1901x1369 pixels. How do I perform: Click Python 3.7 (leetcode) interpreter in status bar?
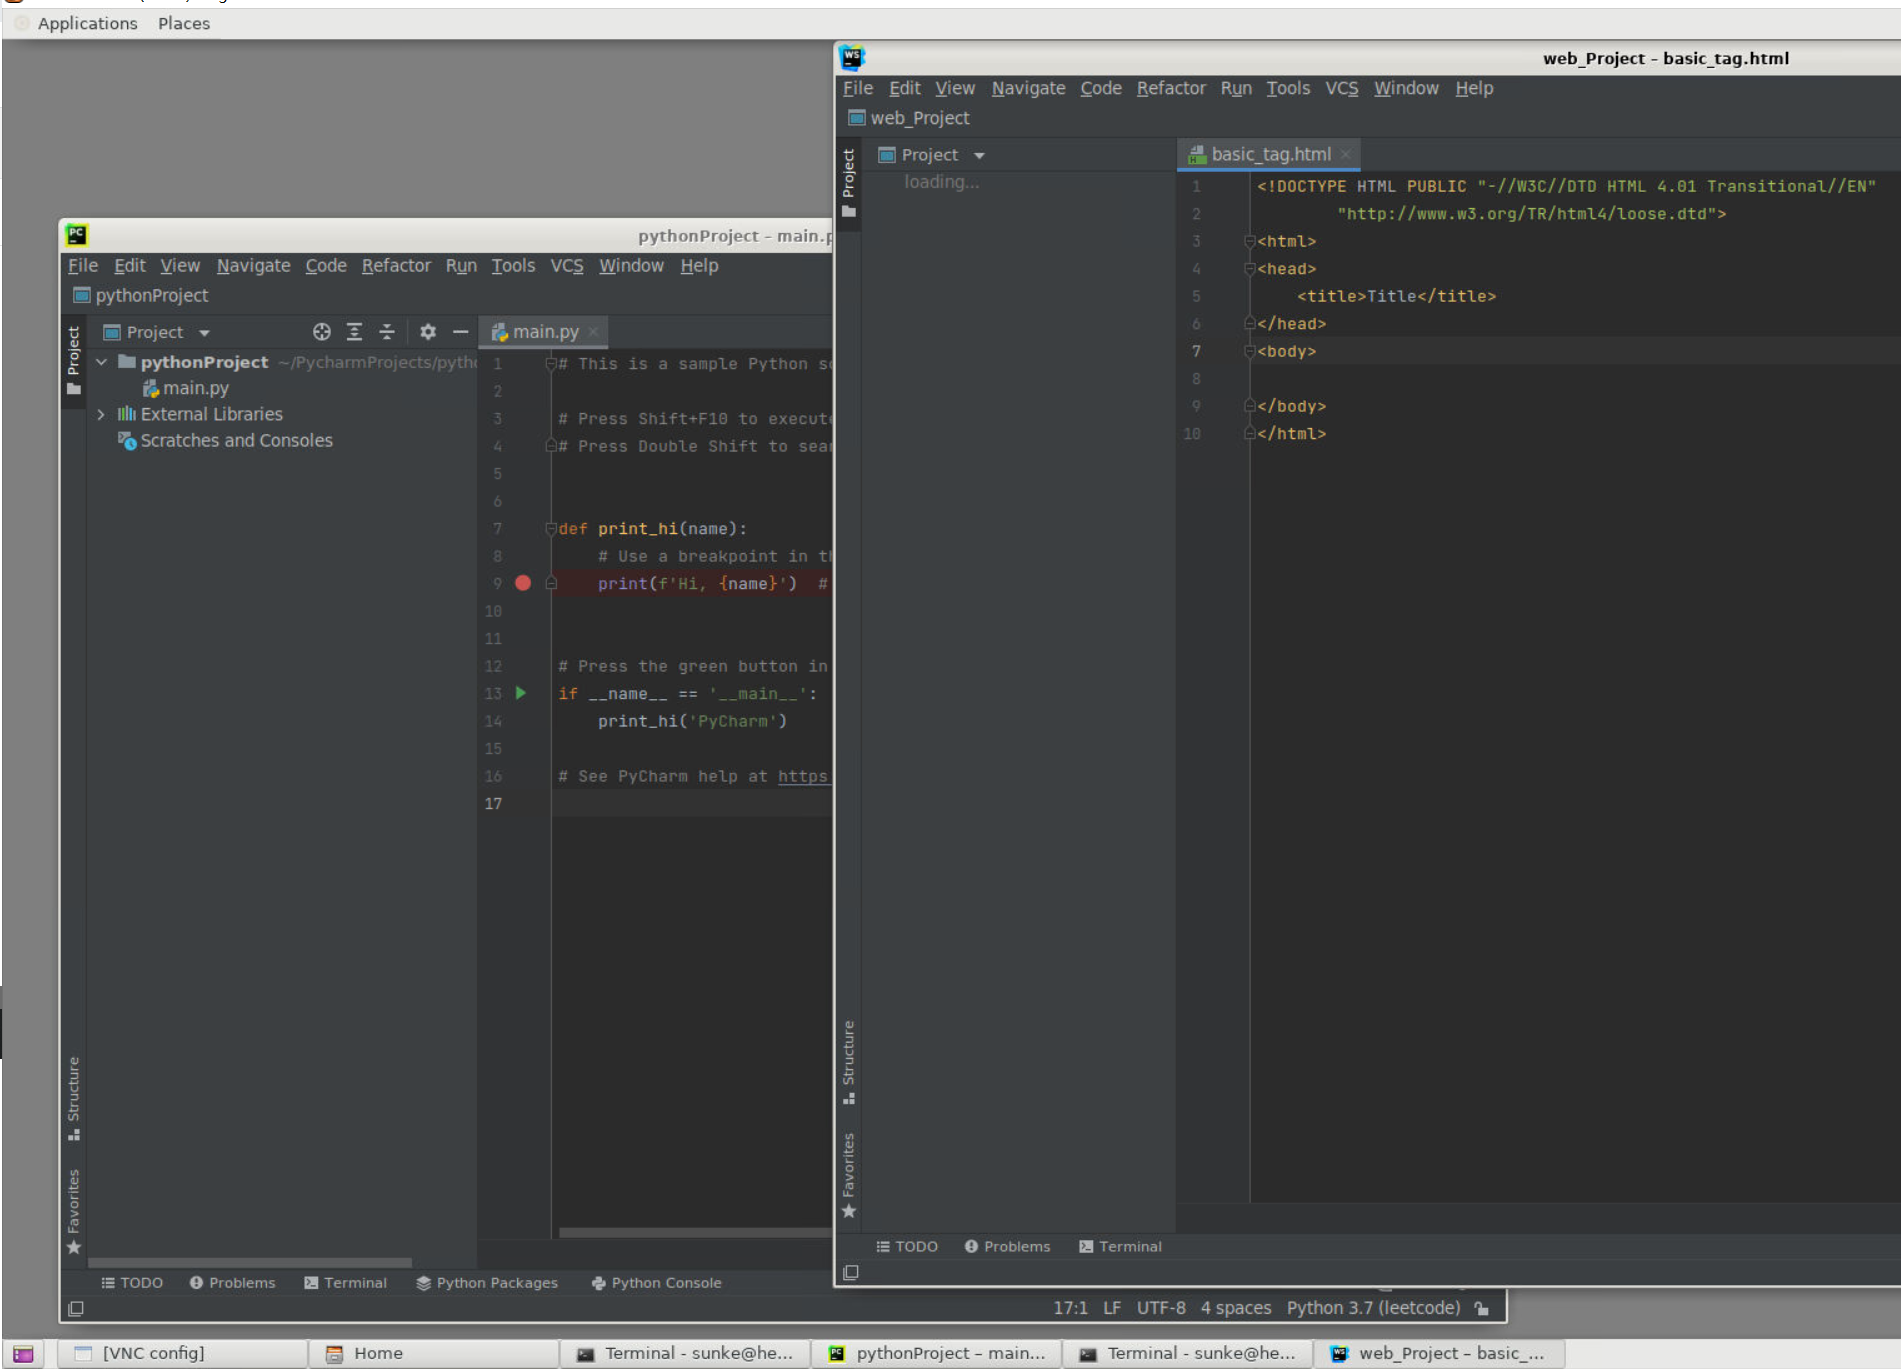click(x=1373, y=1308)
